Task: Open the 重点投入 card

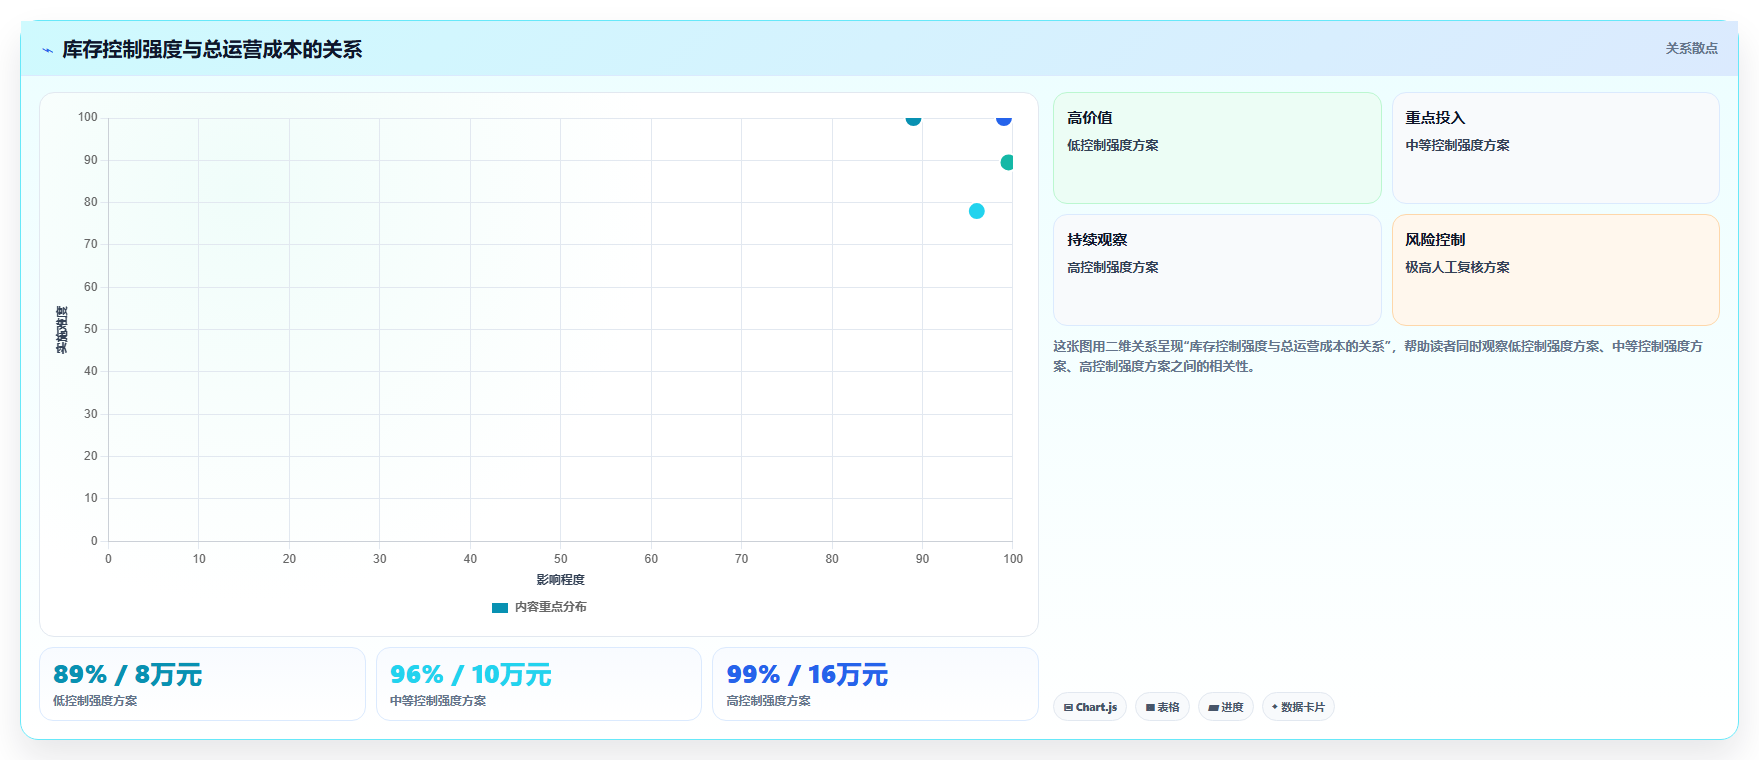Action: click(1555, 148)
